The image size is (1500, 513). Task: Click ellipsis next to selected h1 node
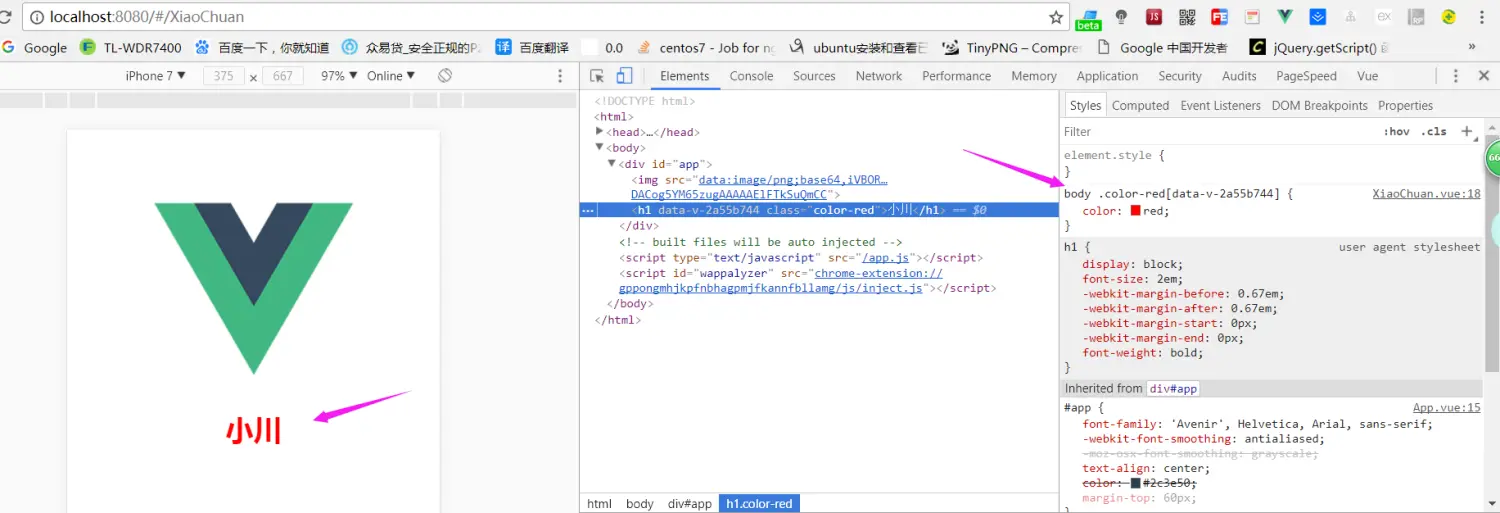pos(588,211)
